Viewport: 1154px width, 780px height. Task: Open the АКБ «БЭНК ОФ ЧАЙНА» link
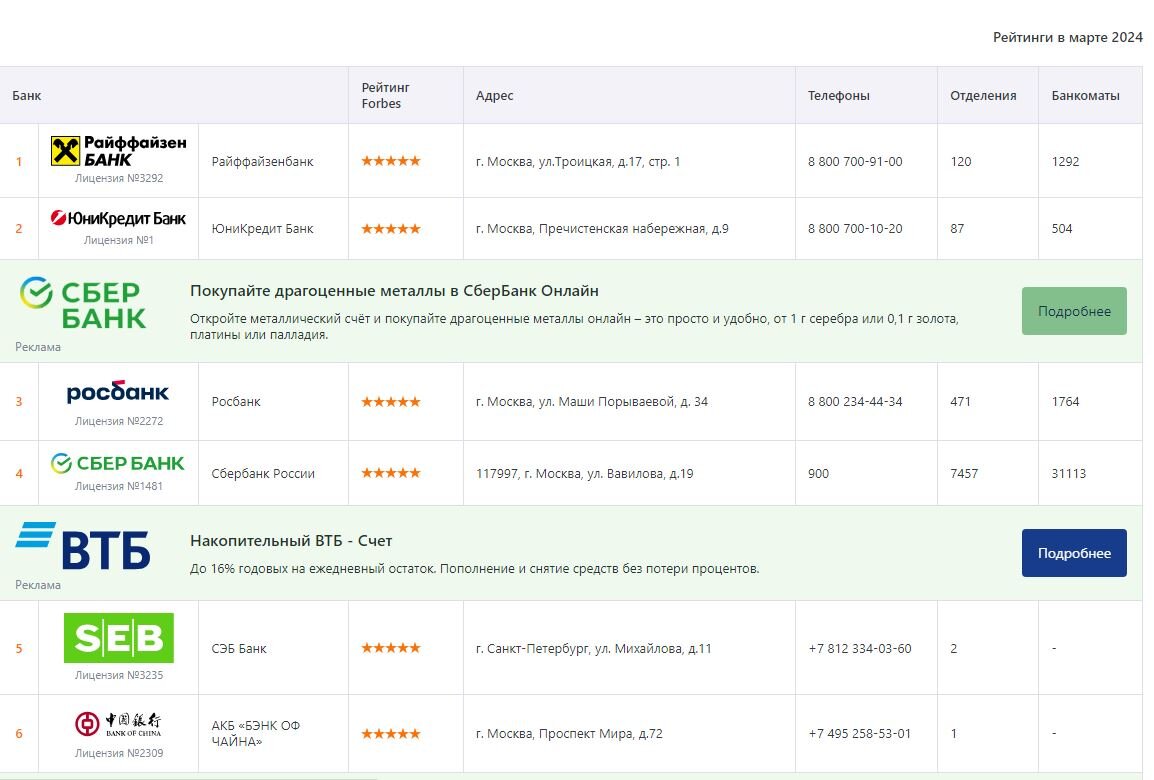click(x=256, y=734)
